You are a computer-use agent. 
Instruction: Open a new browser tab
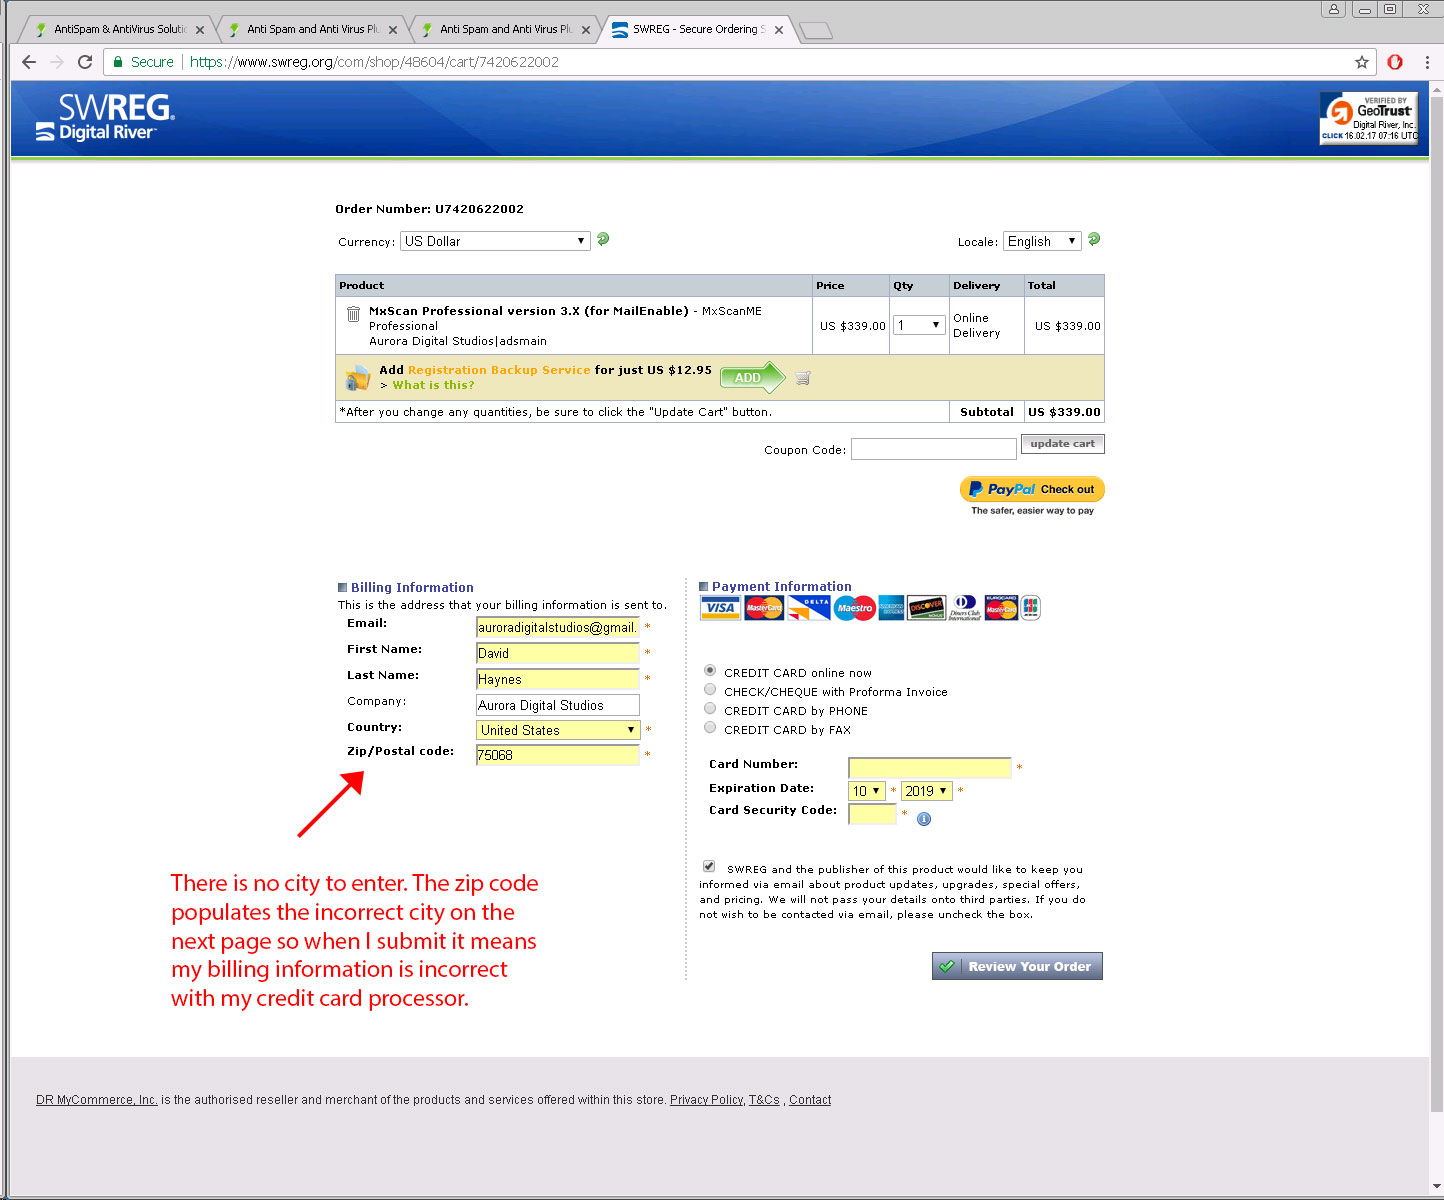(816, 30)
